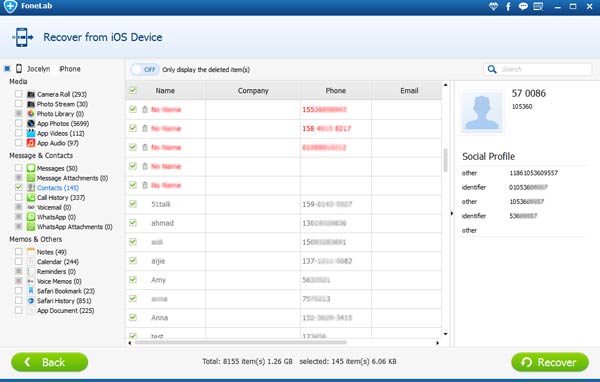Click the App Audio music icon

31,143
